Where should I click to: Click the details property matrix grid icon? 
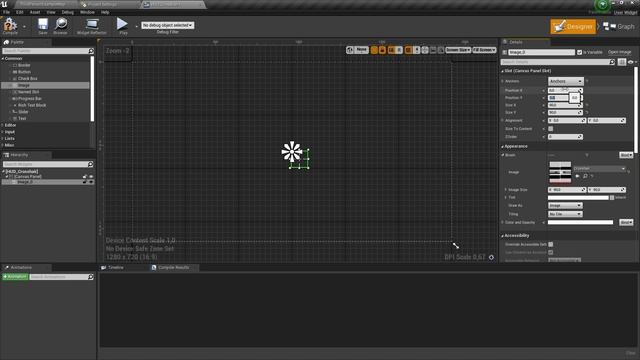click(x=622, y=62)
